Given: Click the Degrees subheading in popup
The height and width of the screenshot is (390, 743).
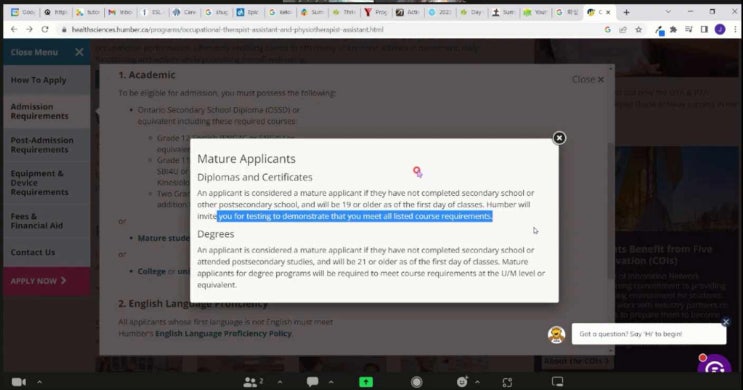Looking at the screenshot, I should pos(216,234).
